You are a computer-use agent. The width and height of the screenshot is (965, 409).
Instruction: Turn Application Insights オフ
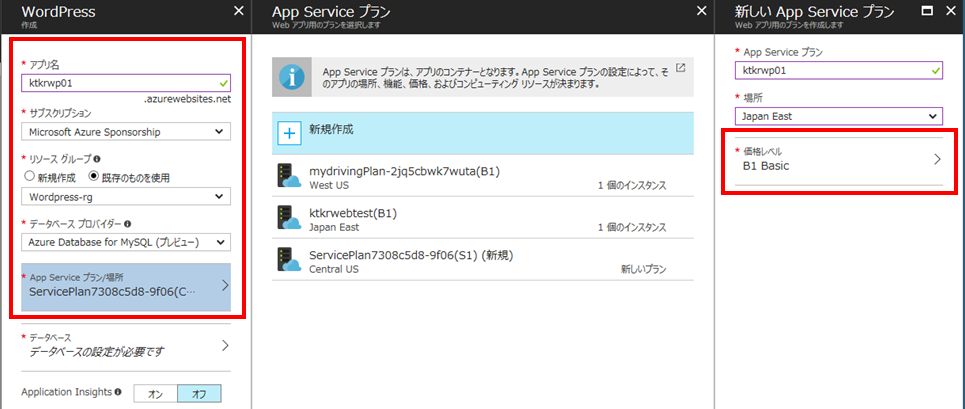pos(199,394)
